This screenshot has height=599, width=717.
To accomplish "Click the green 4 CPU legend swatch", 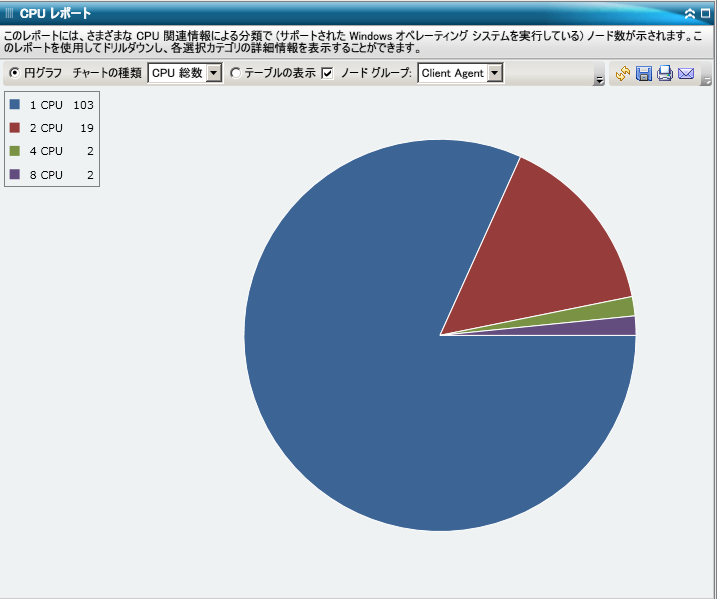I will coord(15,151).
